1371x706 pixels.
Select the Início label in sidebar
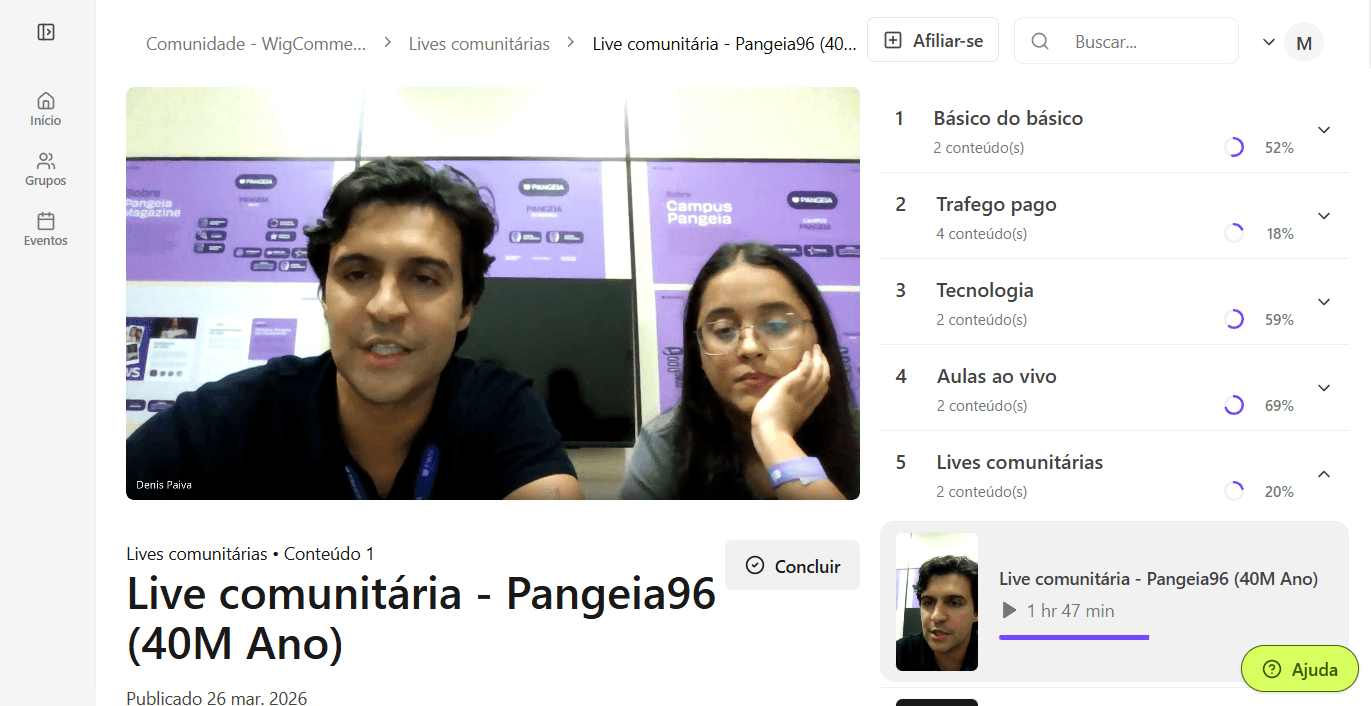(46, 121)
